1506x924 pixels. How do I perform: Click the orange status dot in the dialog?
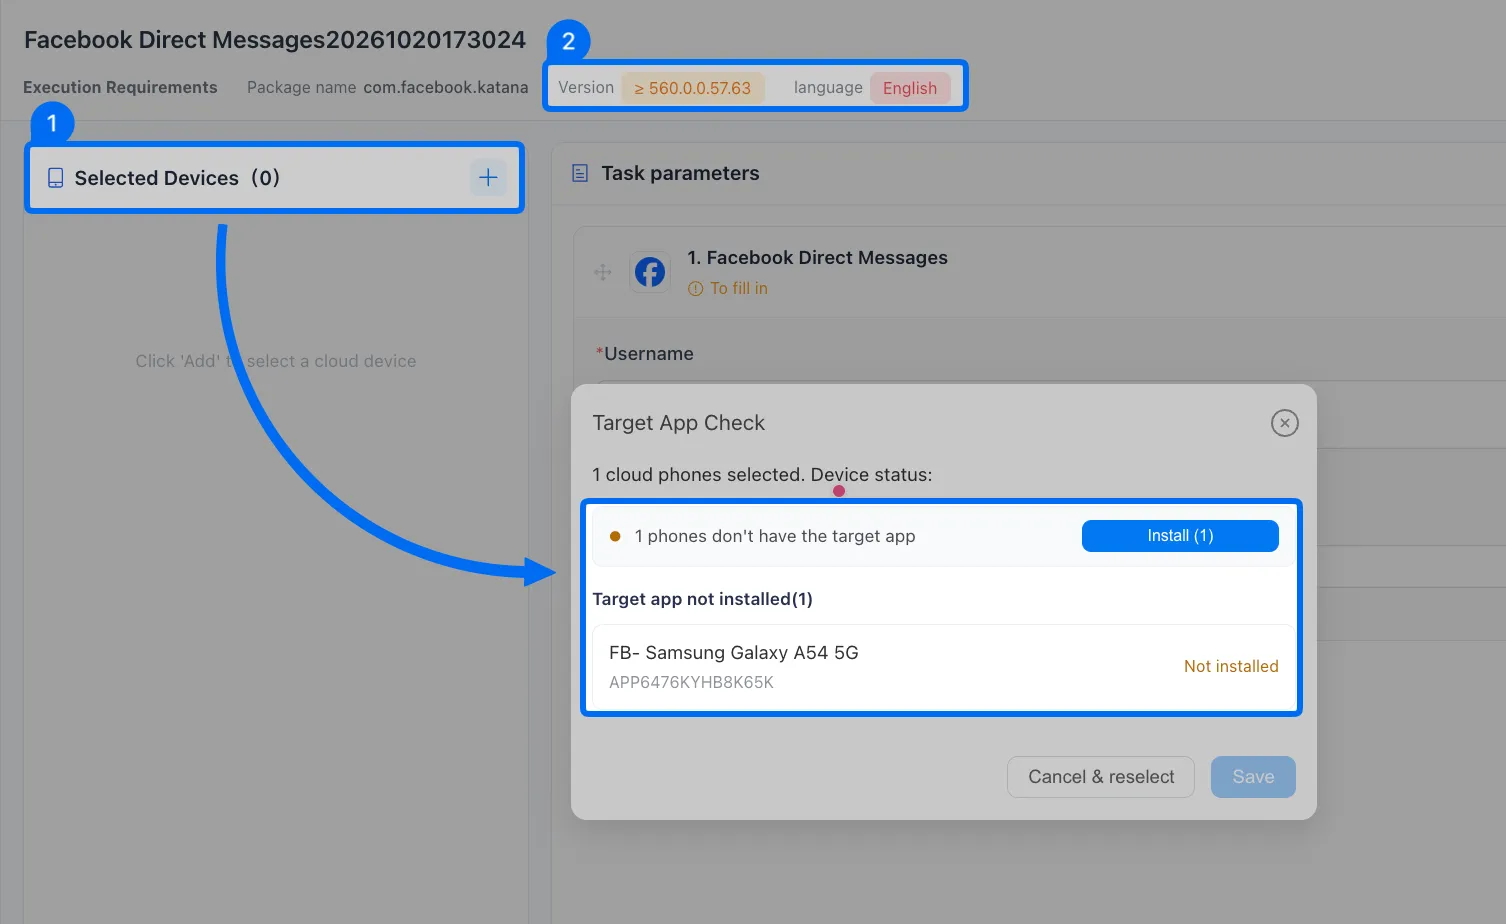click(x=615, y=536)
